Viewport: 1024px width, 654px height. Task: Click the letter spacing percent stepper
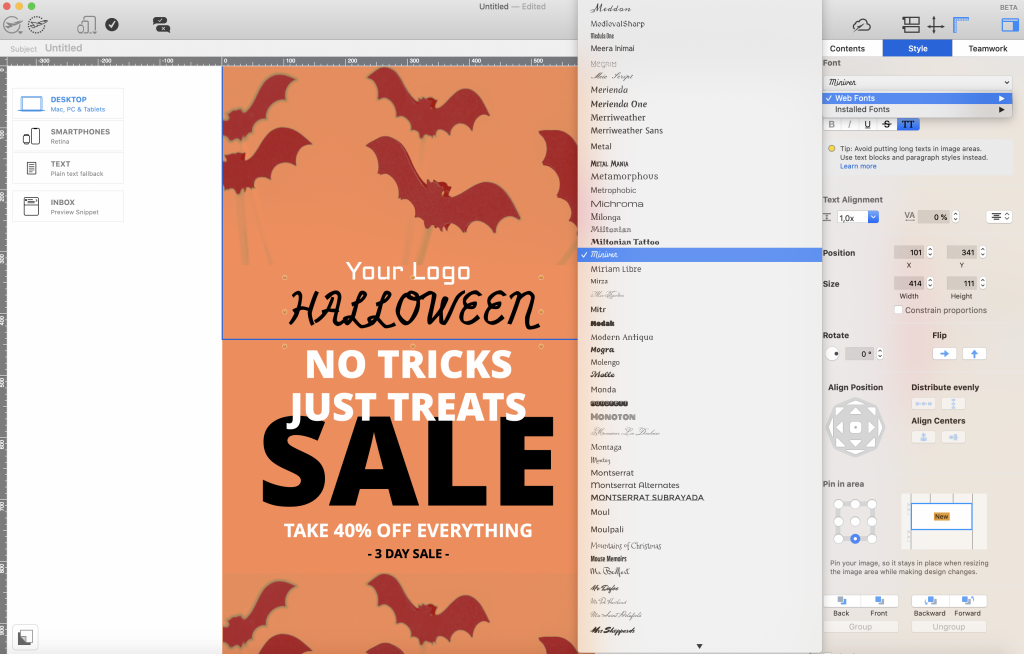click(x=956, y=217)
